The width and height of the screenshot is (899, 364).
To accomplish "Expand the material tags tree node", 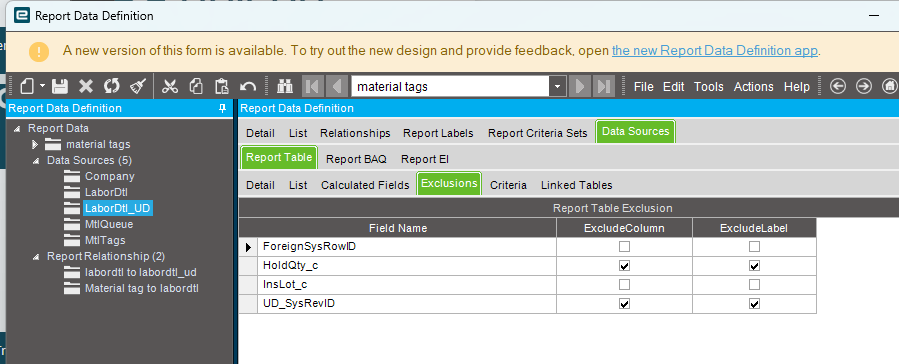I will click(35, 144).
